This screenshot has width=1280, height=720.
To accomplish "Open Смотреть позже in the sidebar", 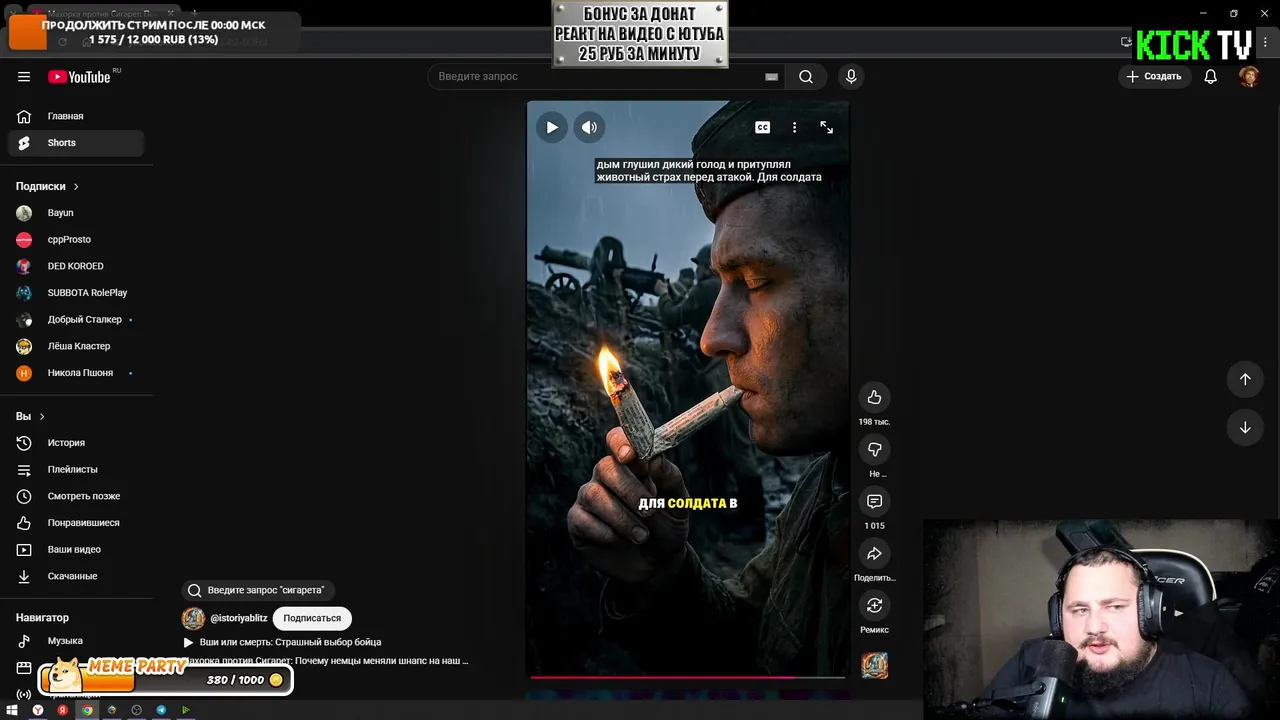I will [76, 496].
